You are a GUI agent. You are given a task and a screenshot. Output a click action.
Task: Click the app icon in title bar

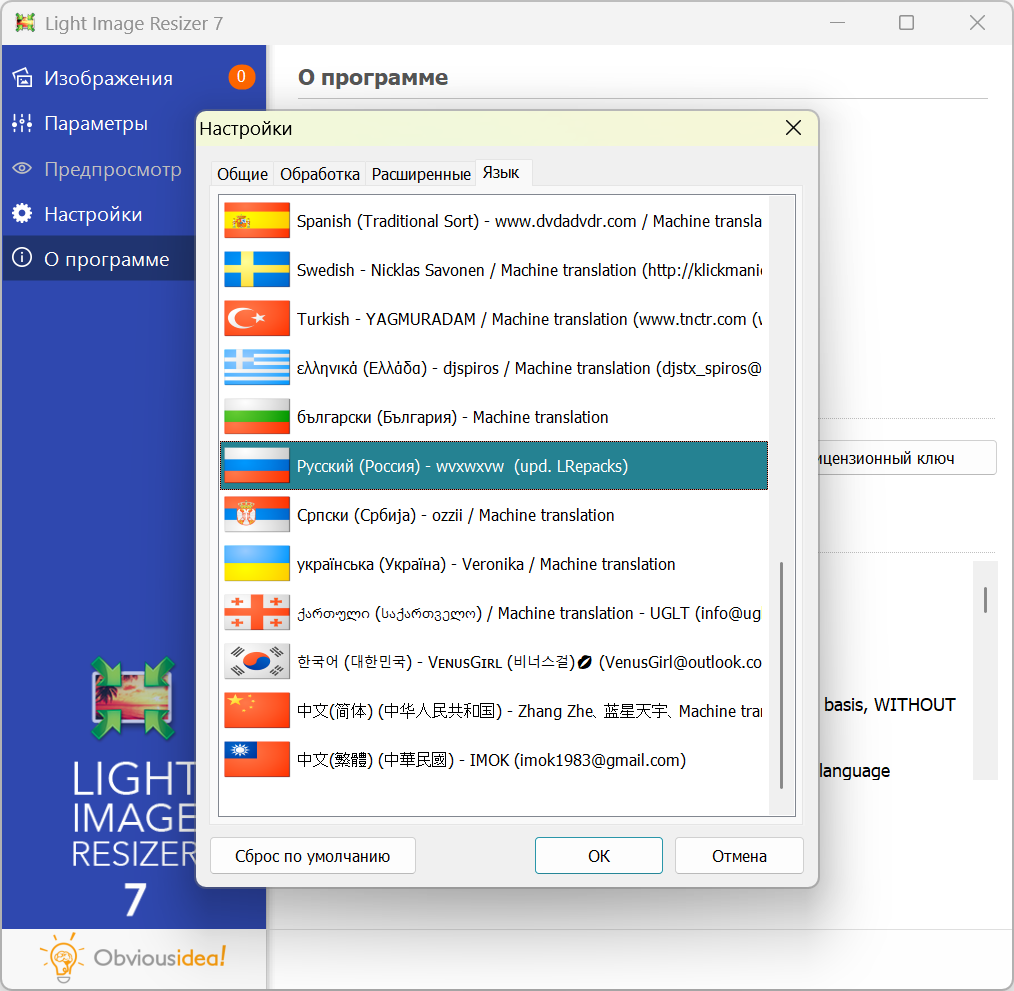[25, 23]
